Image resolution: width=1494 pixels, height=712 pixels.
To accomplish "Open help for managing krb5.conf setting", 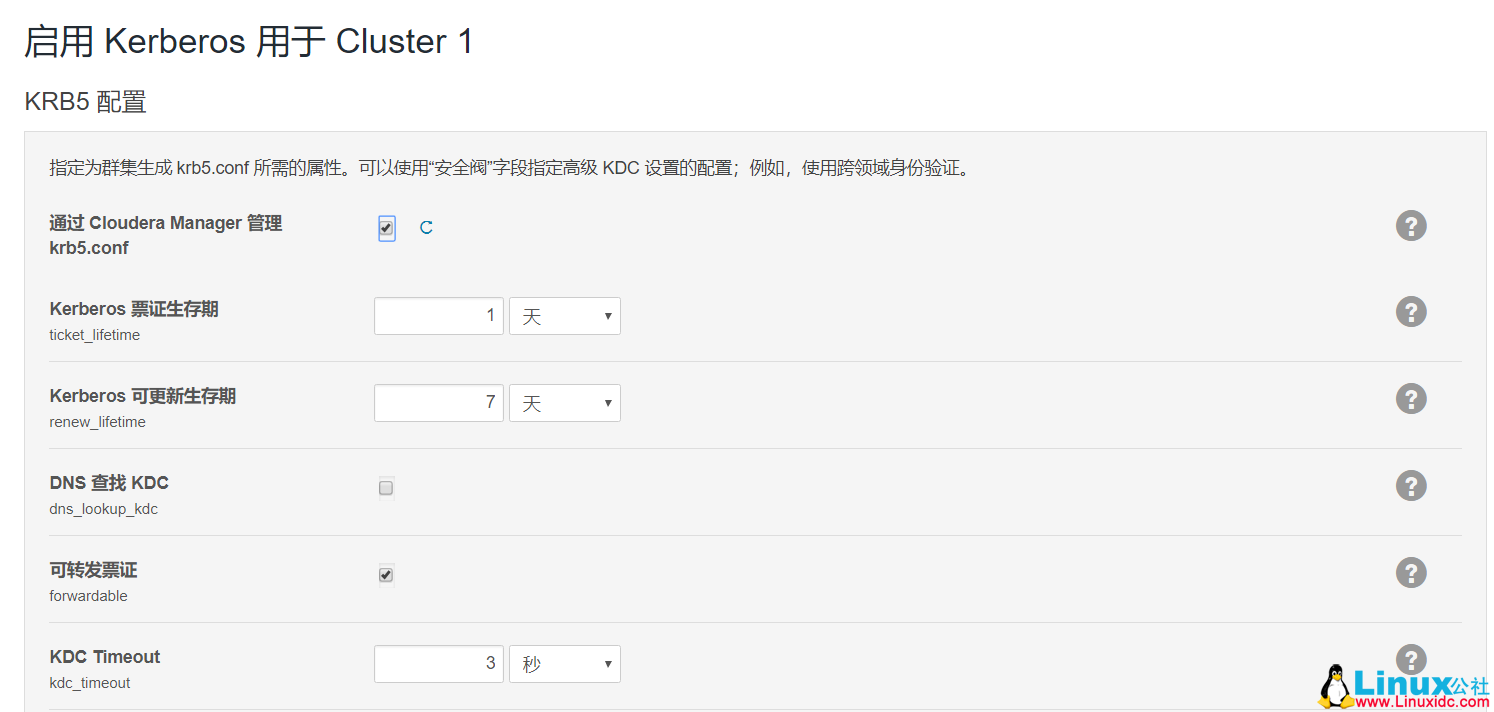I will [1411, 226].
